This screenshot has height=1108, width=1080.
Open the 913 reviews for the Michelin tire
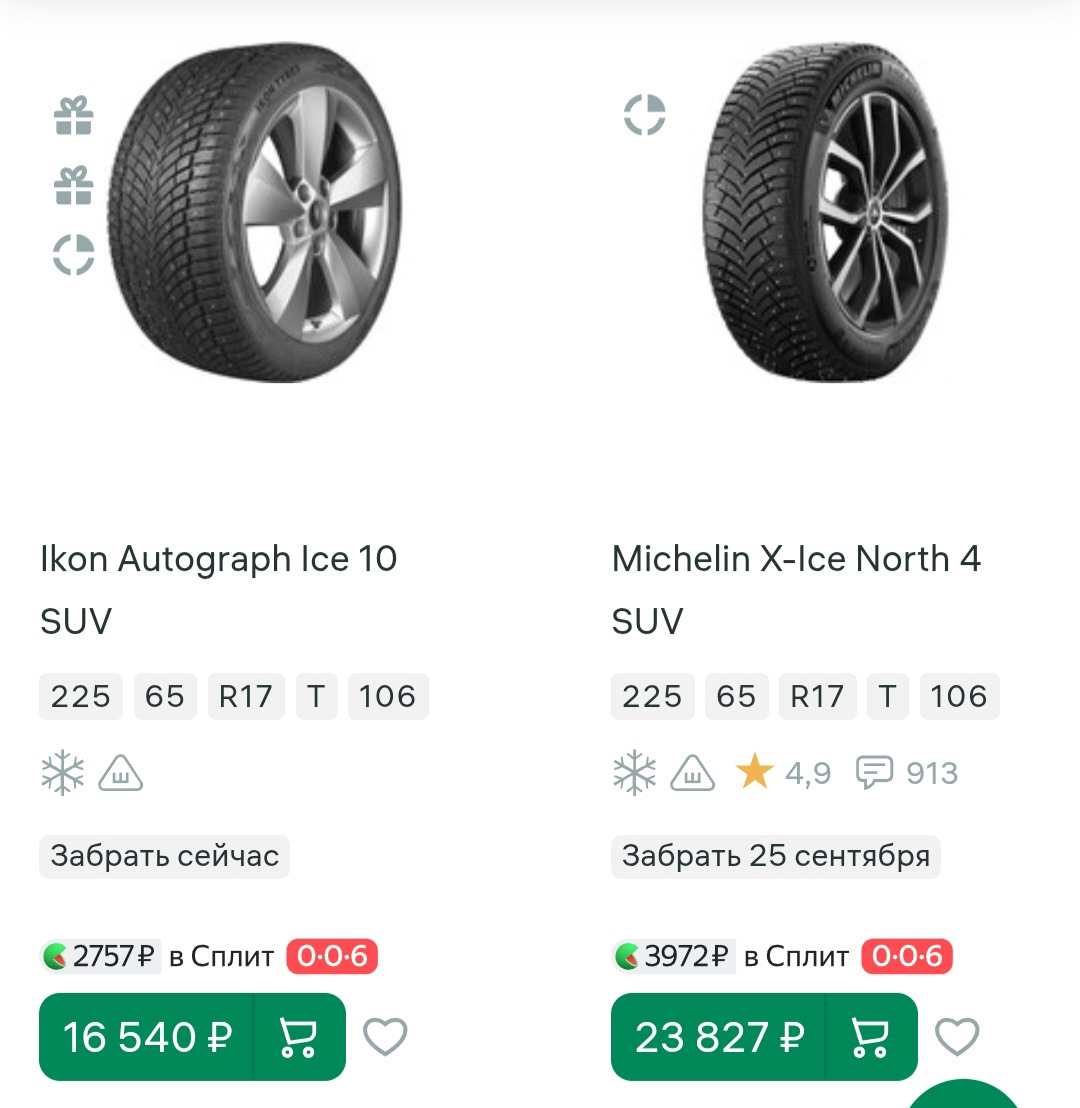(x=907, y=773)
